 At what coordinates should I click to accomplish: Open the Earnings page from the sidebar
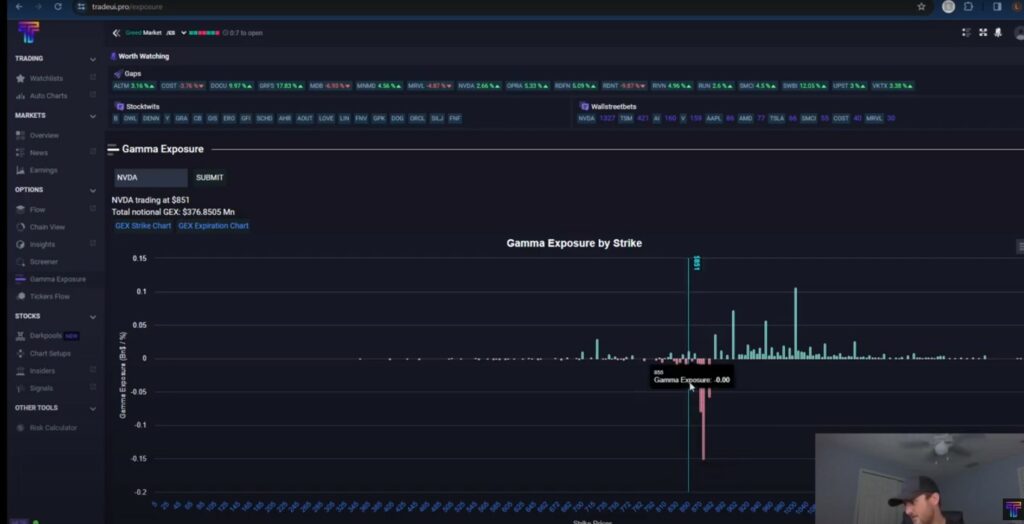tap(43, 170)
